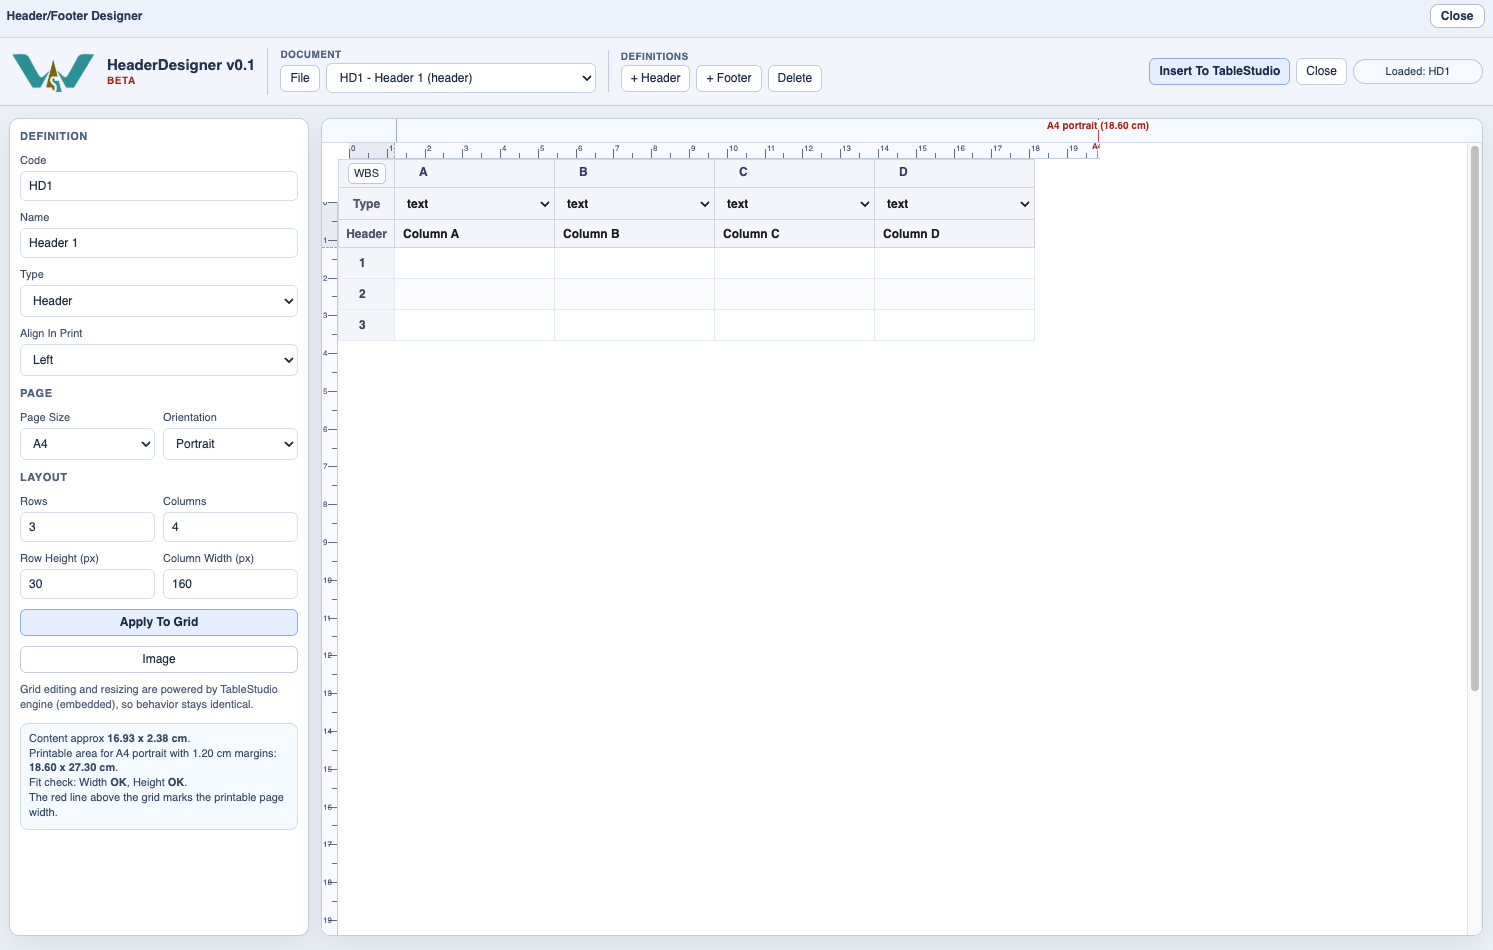Viewport: 1493px width, 950px height.
Task: Click the Apply To Grid button
Action: [159, 622]
